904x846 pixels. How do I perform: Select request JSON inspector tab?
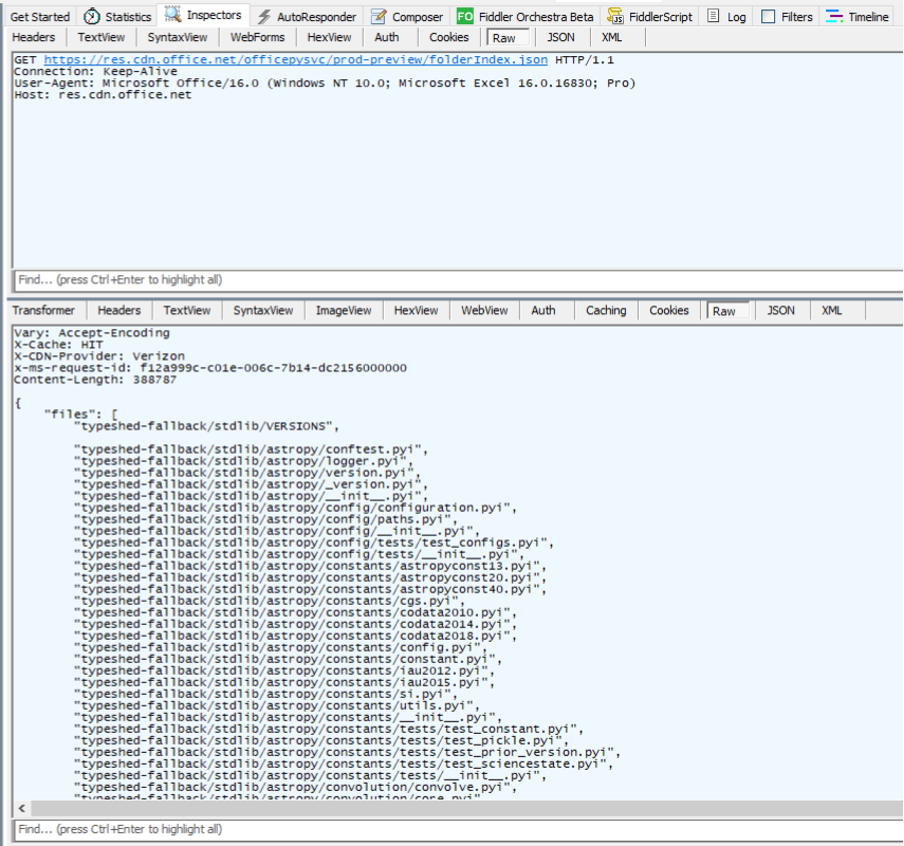click(x=560, y=37)
